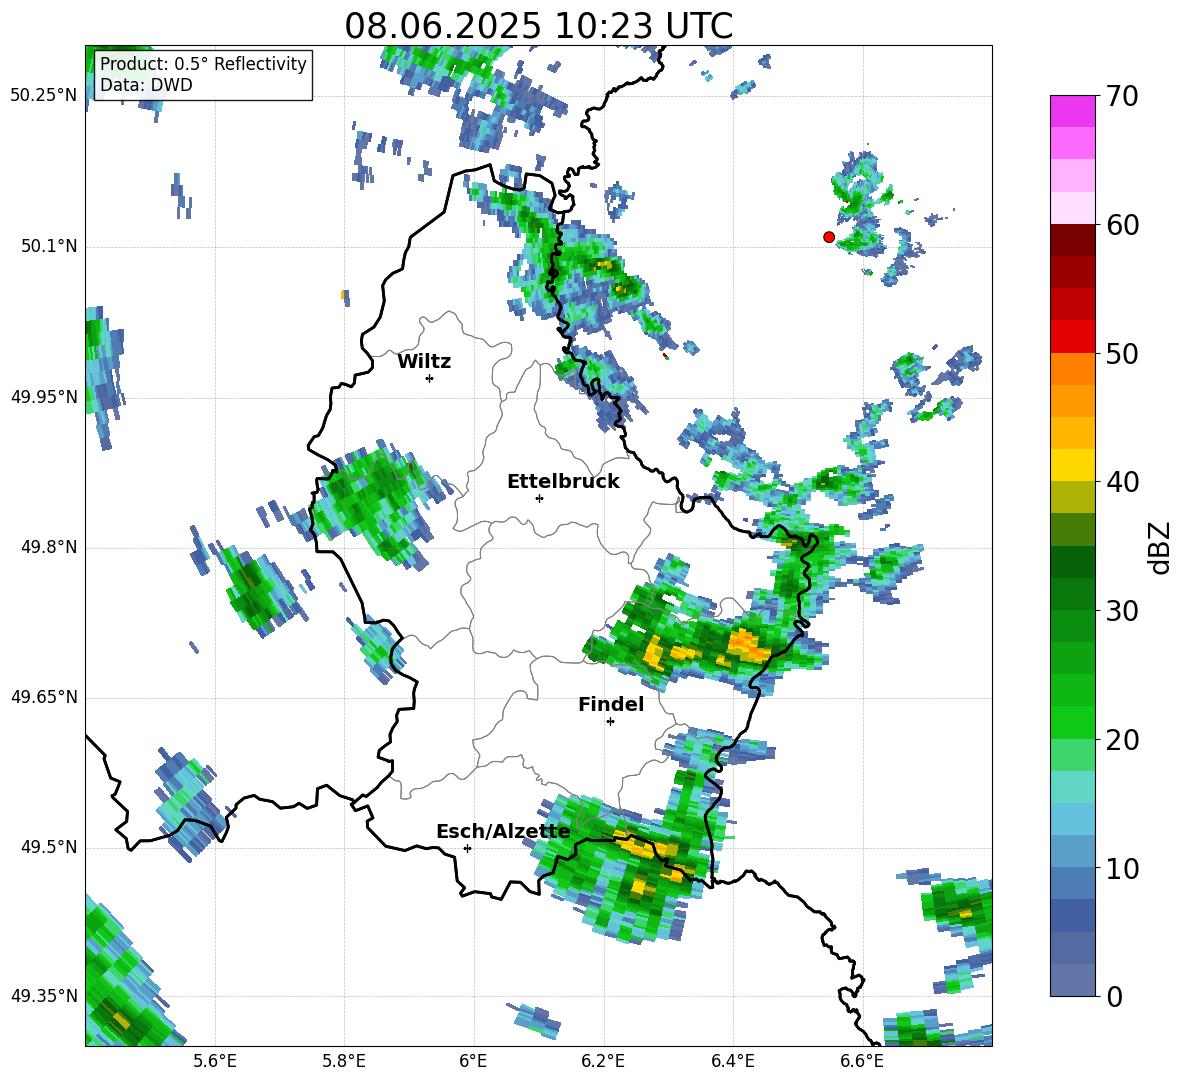Click the 70 value on the colorbar
The height and width of the screenshot is (1081, 1184).
(1122, 96)
